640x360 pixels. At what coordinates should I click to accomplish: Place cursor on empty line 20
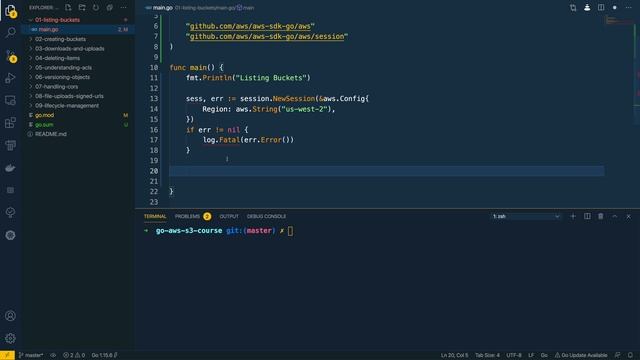387,171
